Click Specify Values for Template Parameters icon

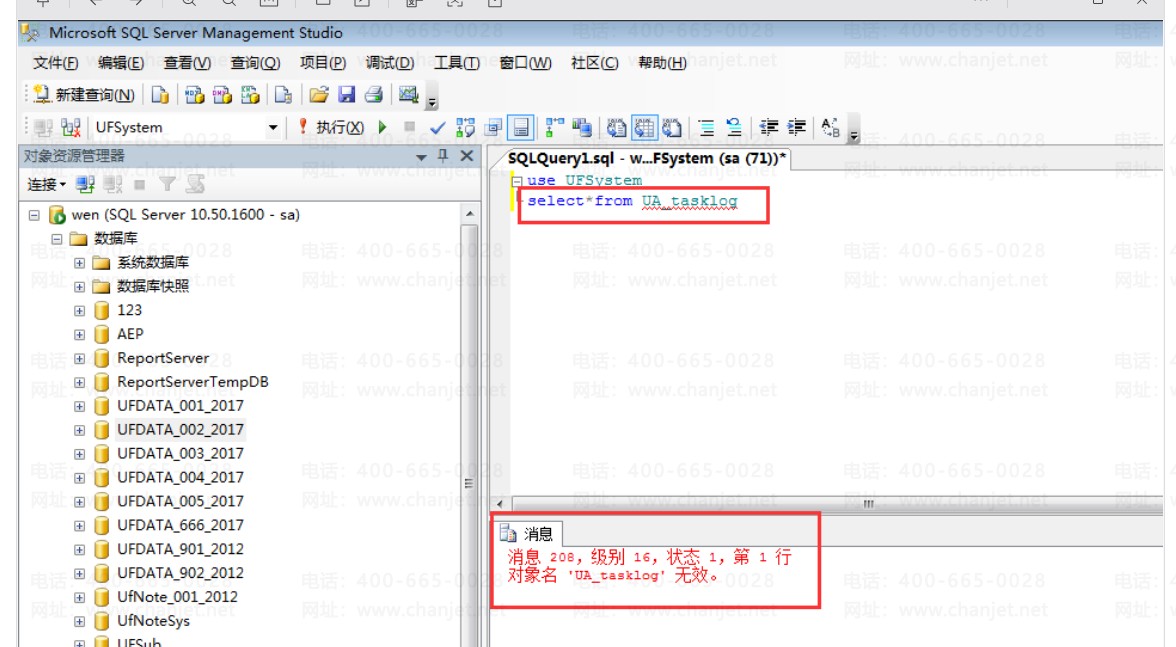tap(830, 127)
